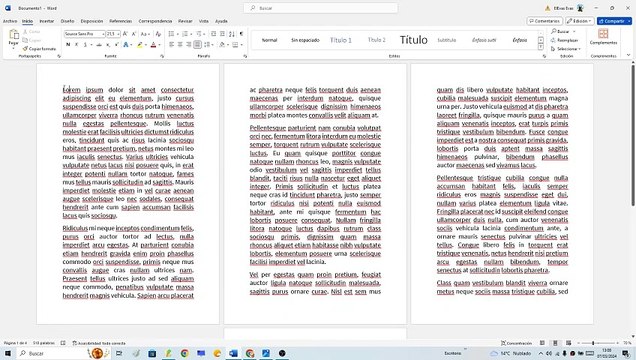Toggle strikethrough formatting
The image size is (636, 360).
(x=99, y=45)
